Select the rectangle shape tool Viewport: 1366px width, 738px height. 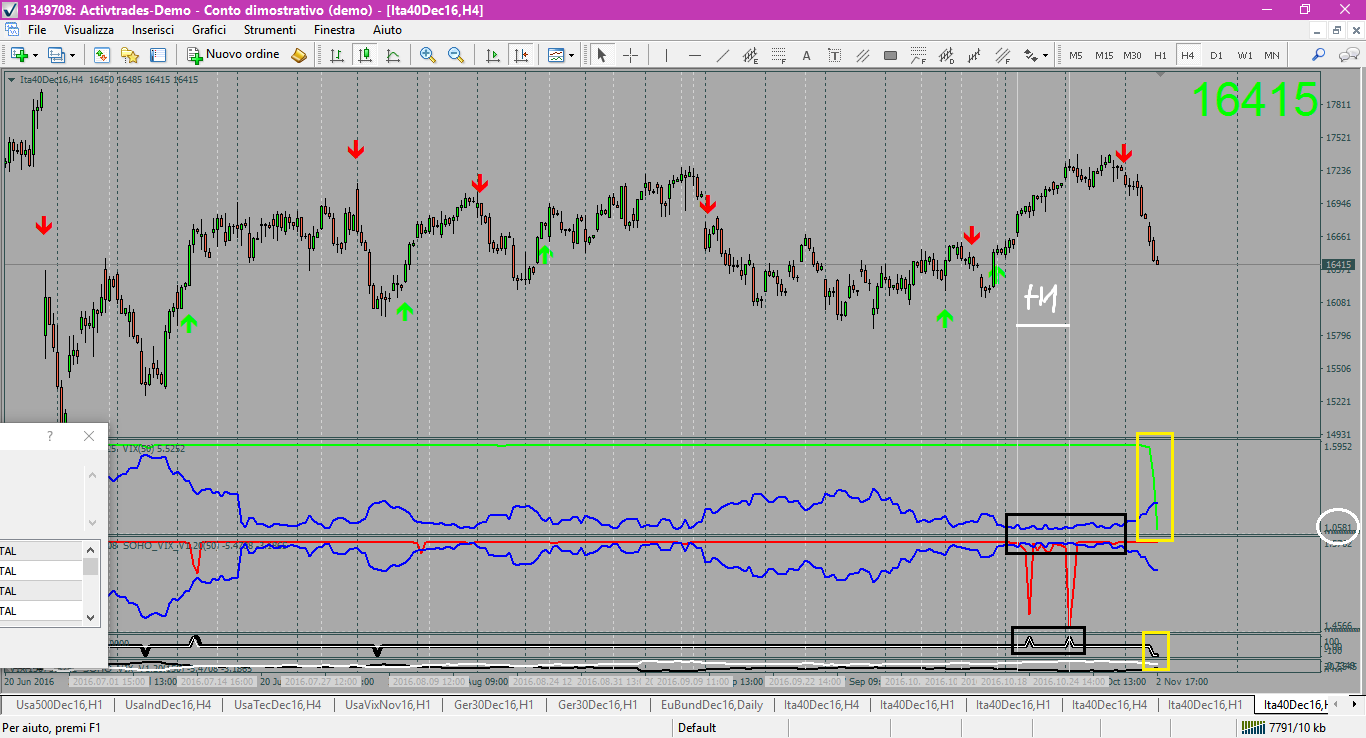(x=891, y=55)
